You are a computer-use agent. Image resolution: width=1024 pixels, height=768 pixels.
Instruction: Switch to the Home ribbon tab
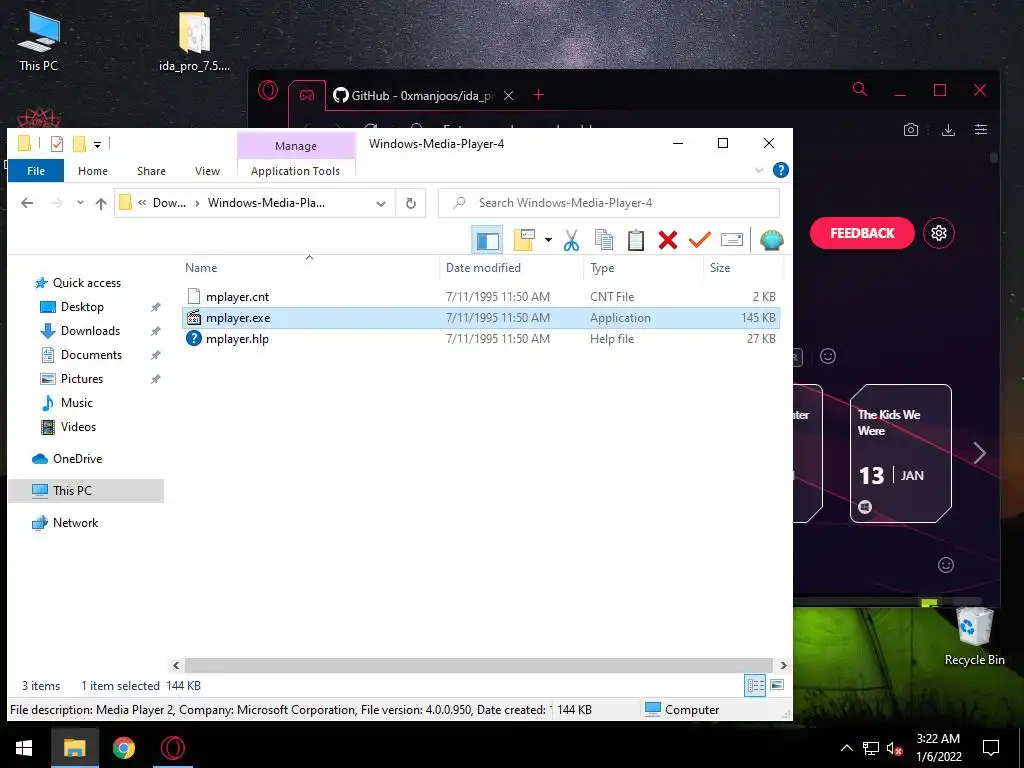93,170
